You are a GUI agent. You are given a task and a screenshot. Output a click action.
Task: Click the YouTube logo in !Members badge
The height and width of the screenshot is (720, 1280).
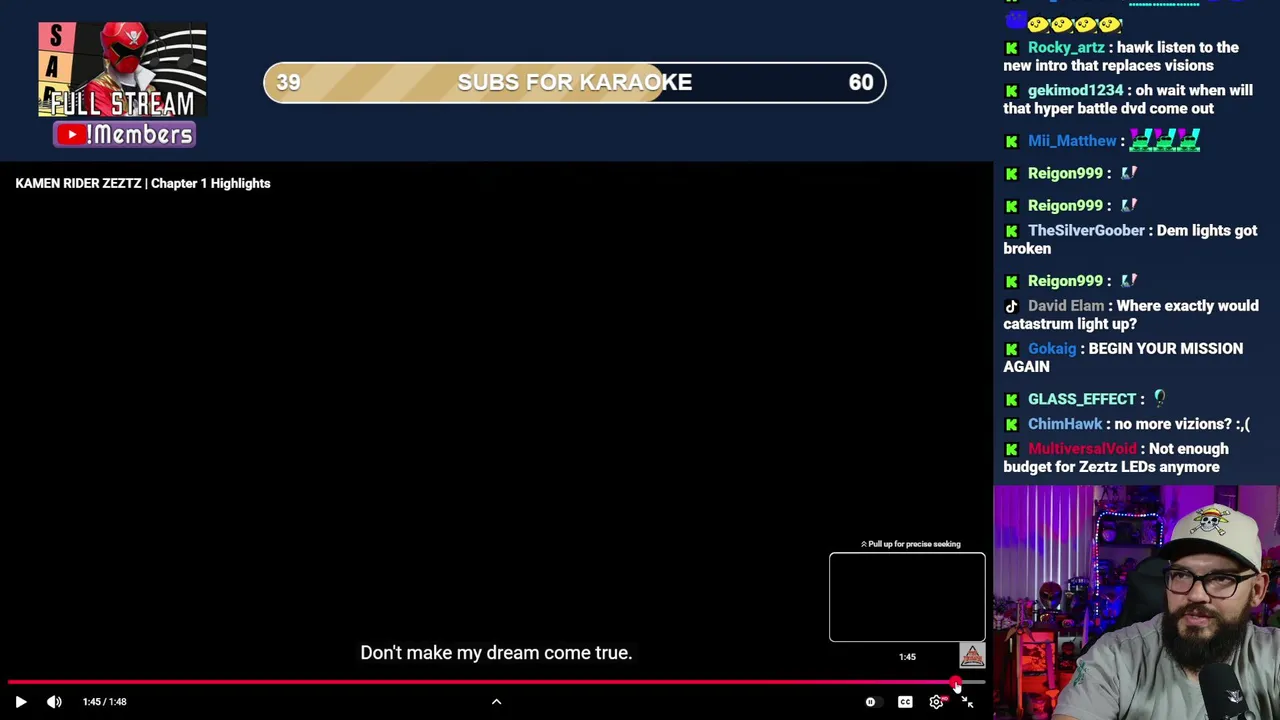71,134
